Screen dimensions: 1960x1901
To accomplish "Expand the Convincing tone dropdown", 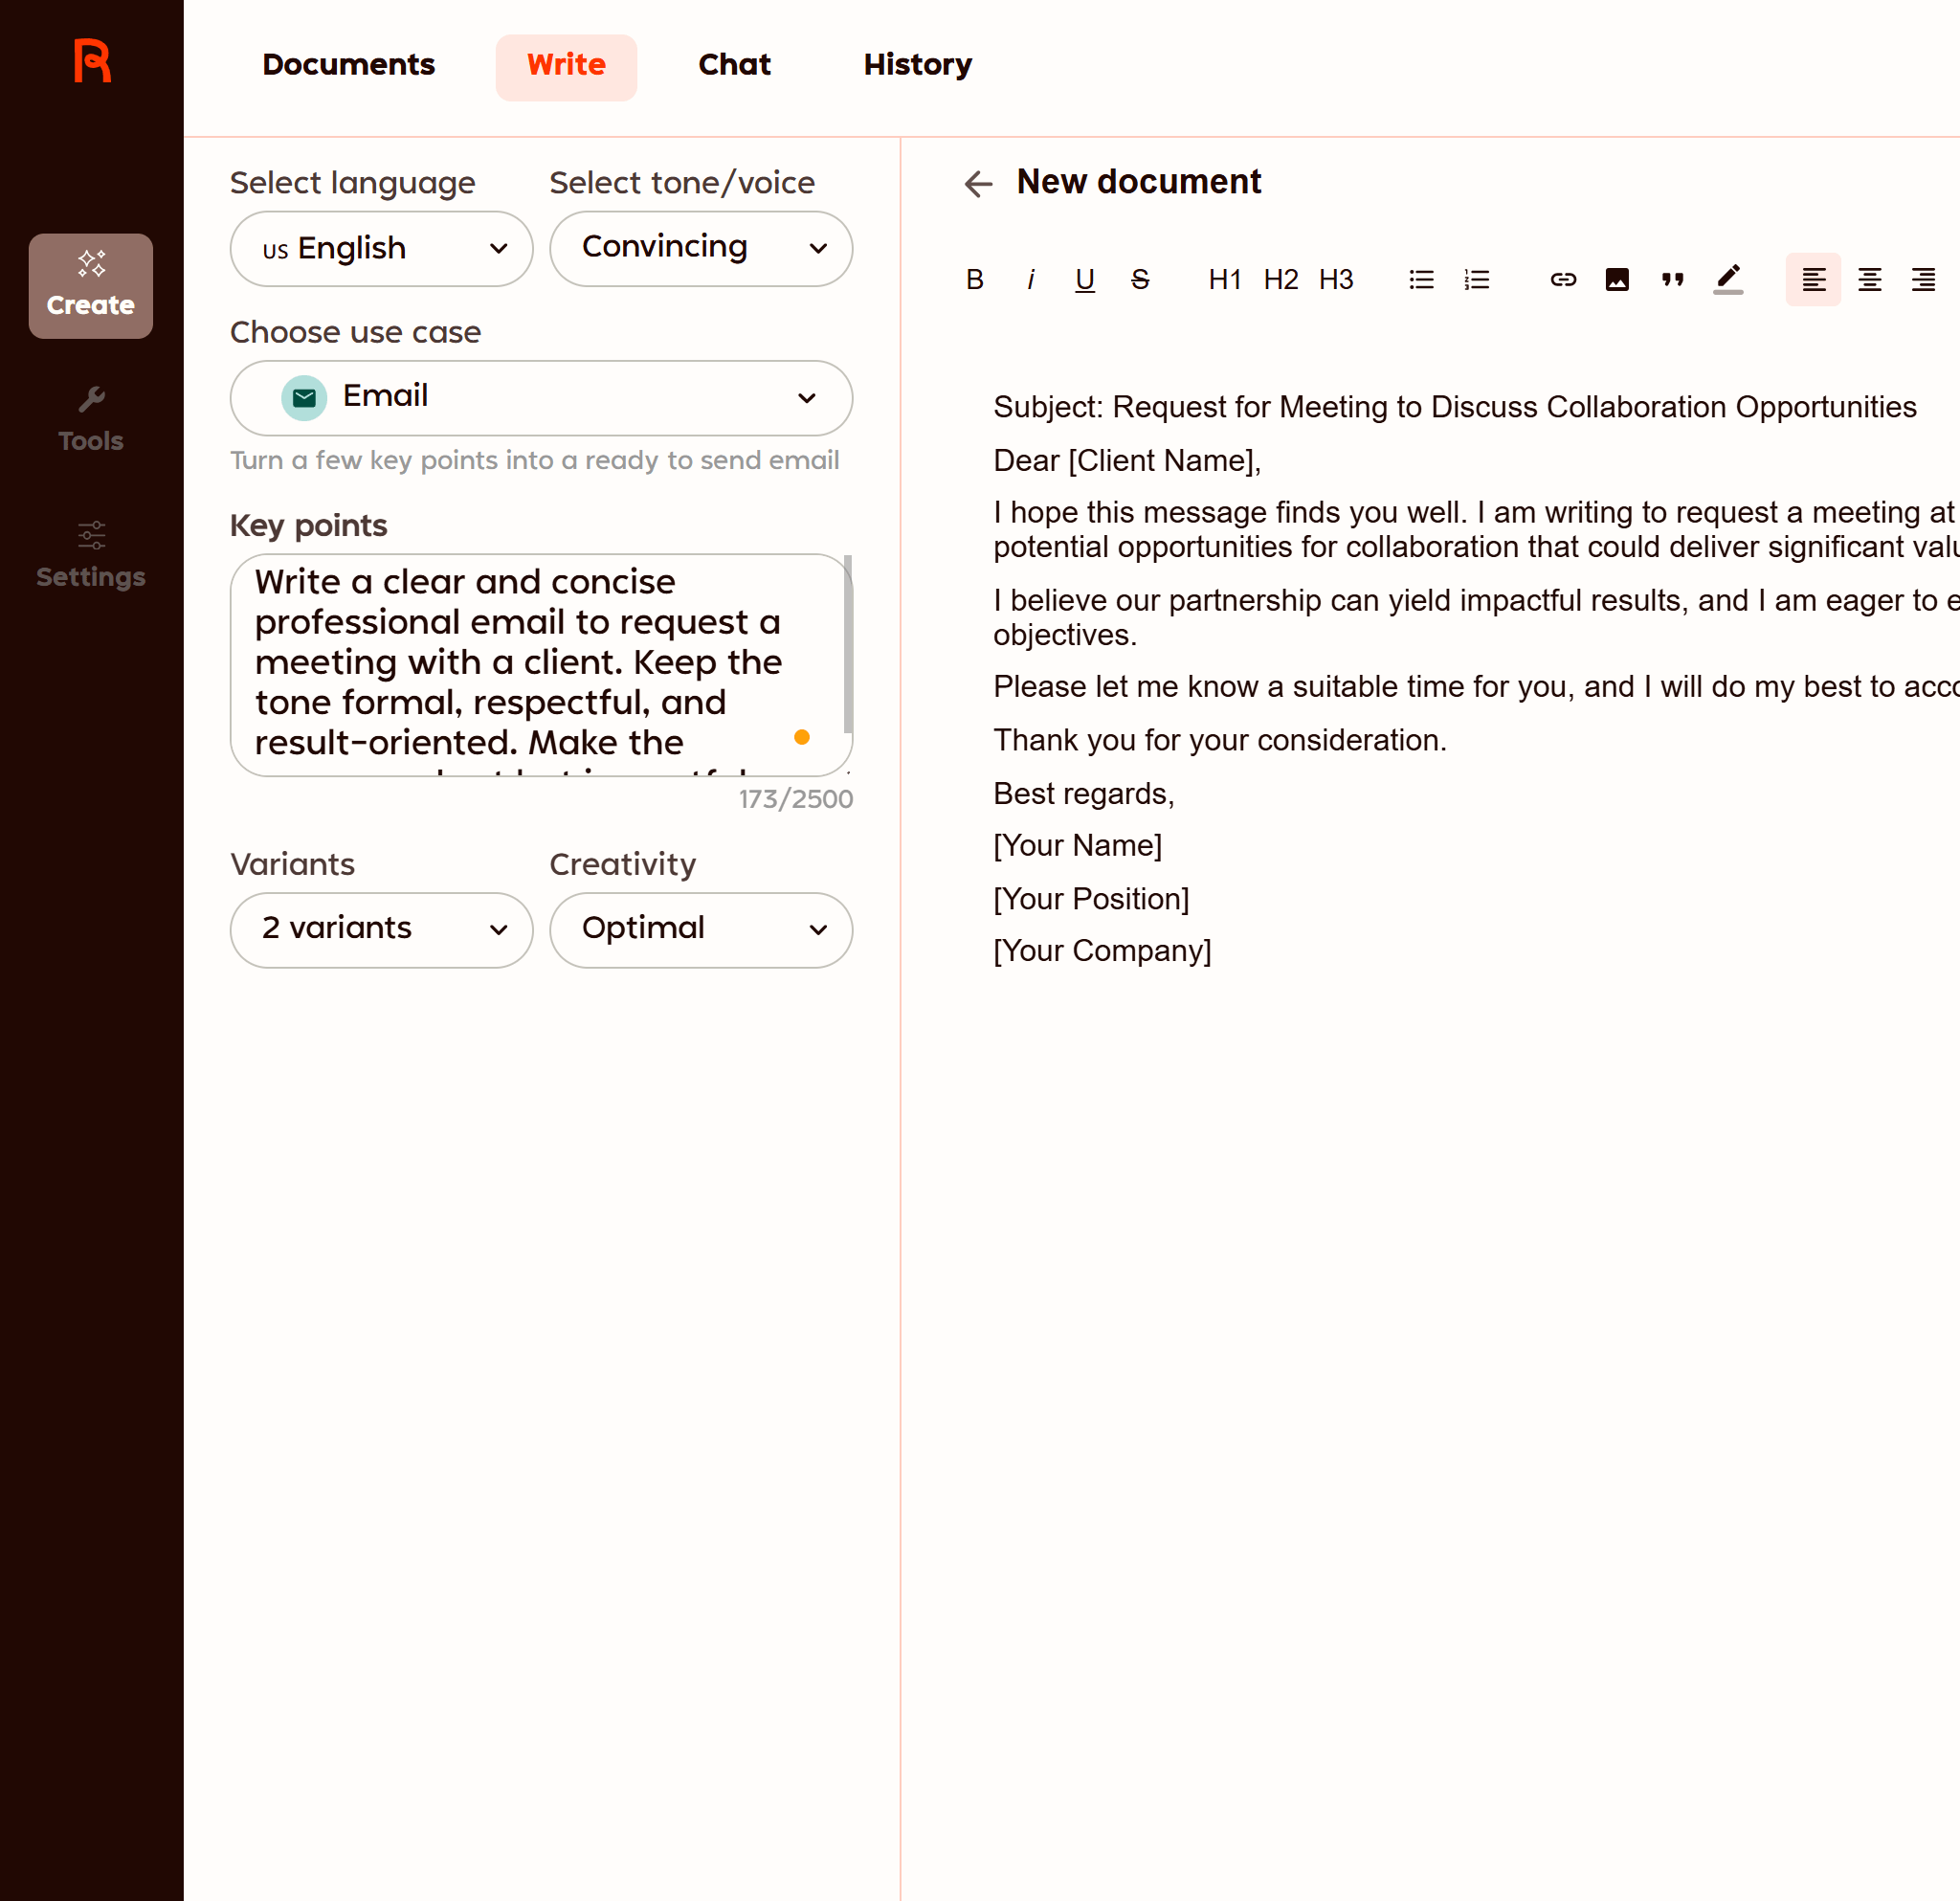I will point(700,249).
